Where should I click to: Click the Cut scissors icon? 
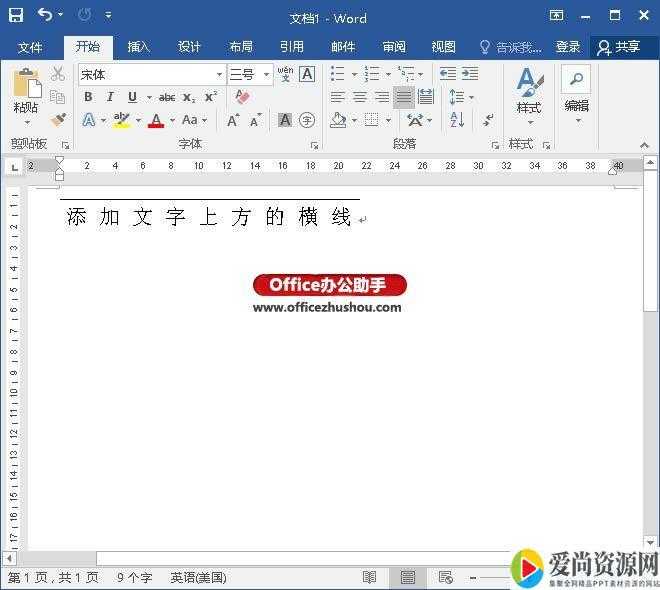click(x=58, y=74)
